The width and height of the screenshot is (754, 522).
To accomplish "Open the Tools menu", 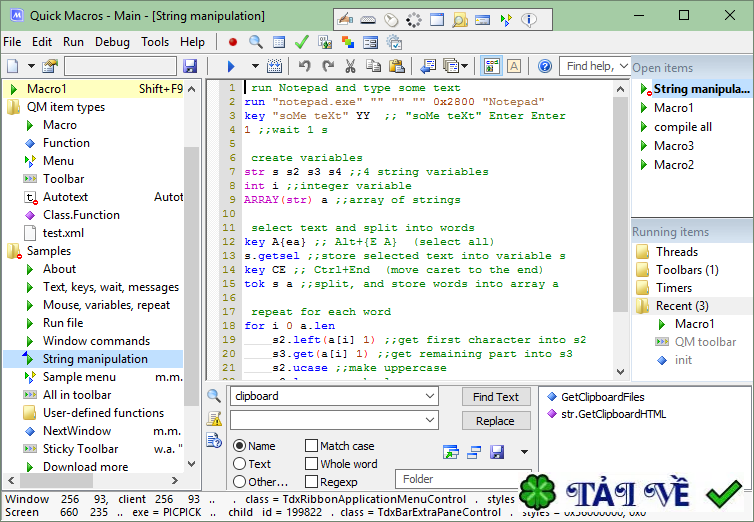I will (x=155, y=42).
